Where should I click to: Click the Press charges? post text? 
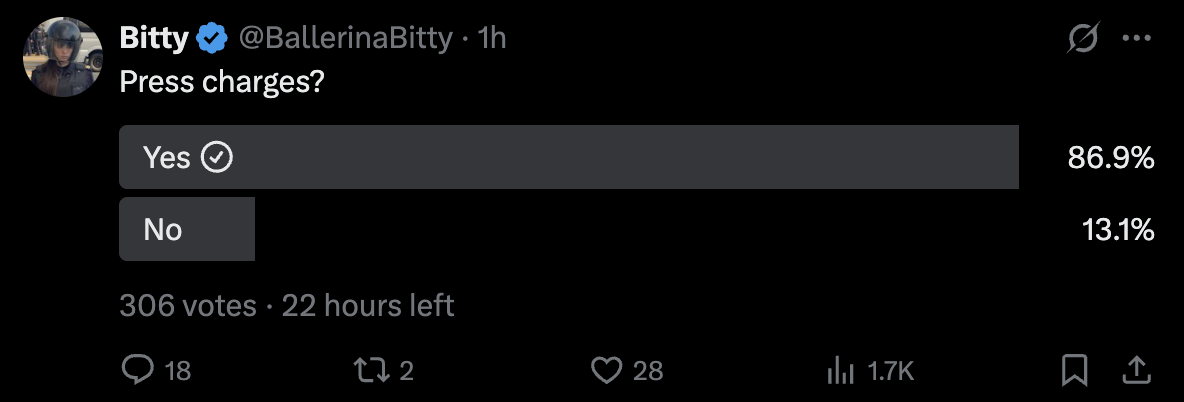coord(221,82)
